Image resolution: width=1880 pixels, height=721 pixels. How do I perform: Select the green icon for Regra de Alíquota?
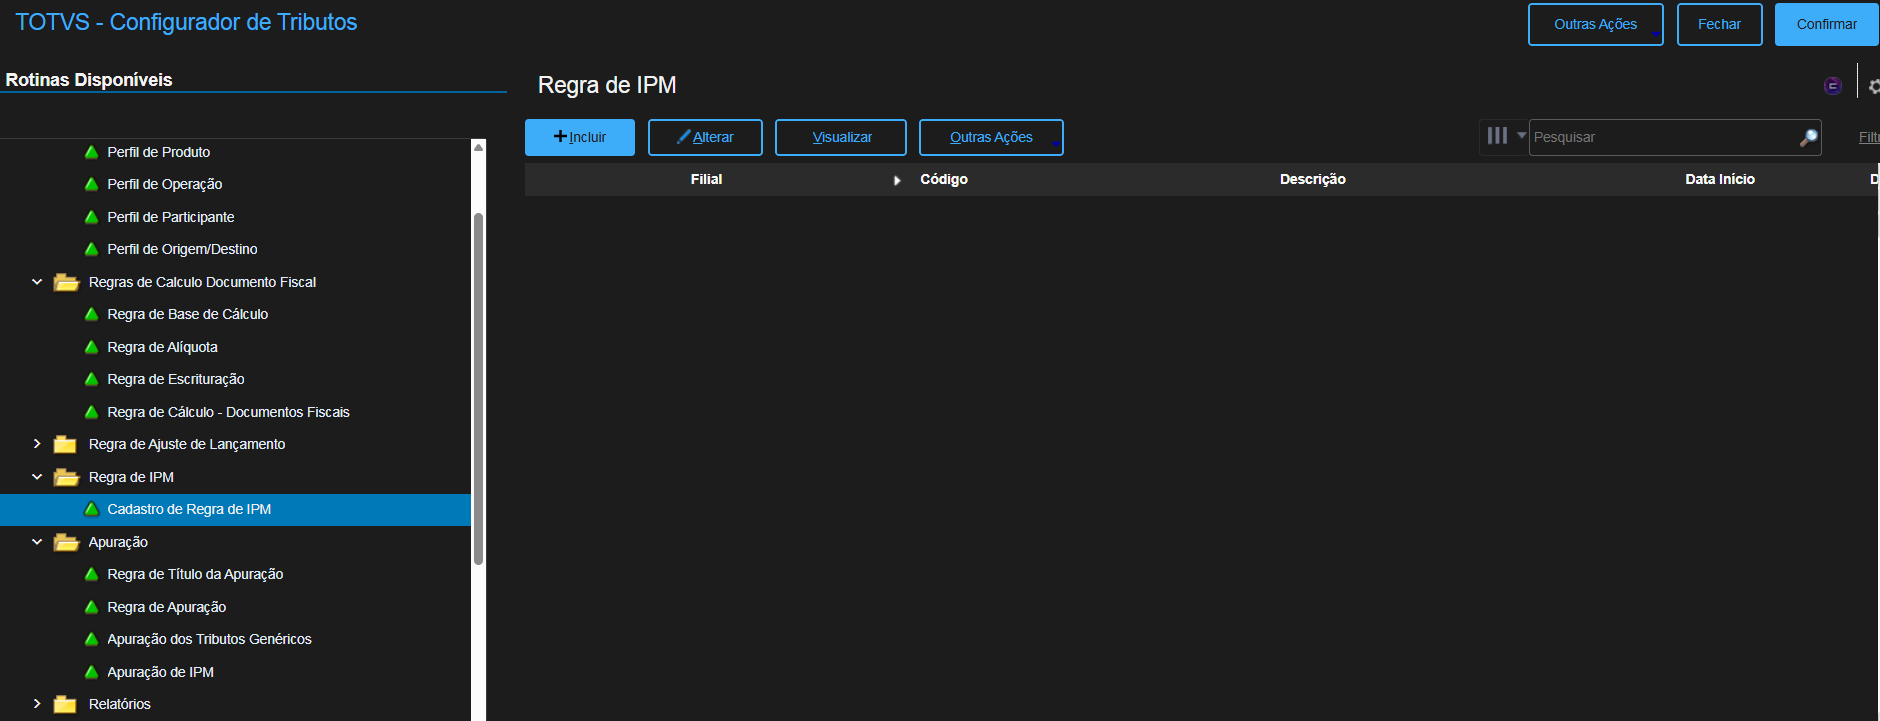pyautogui.click(x=91, y=347)
